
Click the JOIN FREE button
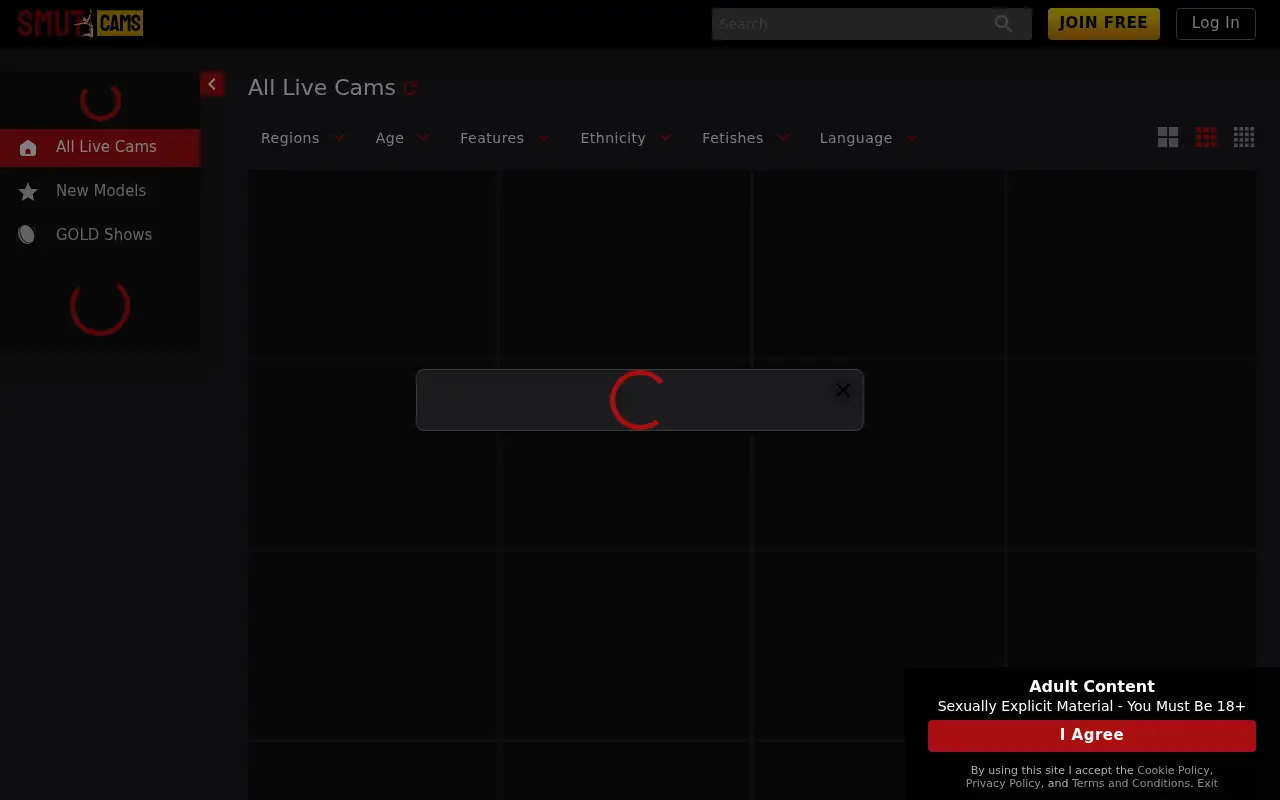click(1104, 23)
